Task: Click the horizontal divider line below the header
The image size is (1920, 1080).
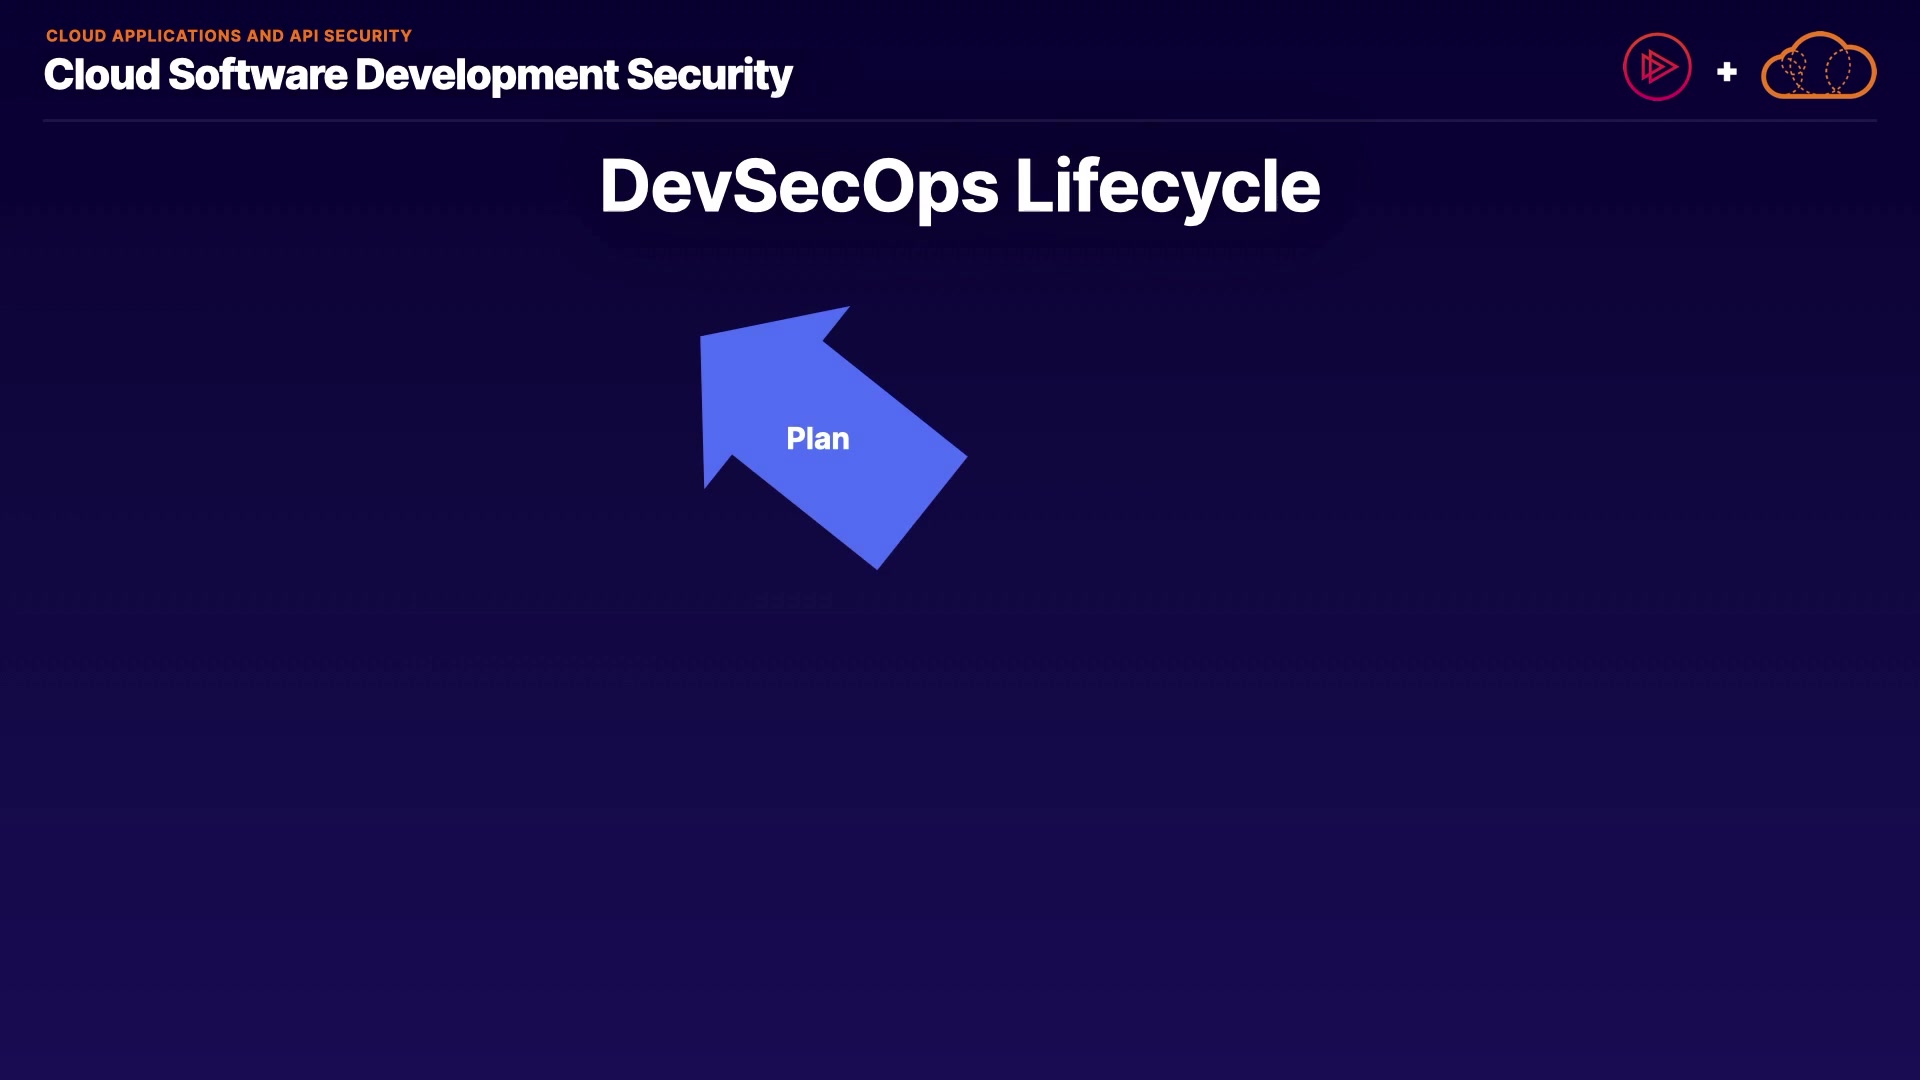Action: click(960, 121)
